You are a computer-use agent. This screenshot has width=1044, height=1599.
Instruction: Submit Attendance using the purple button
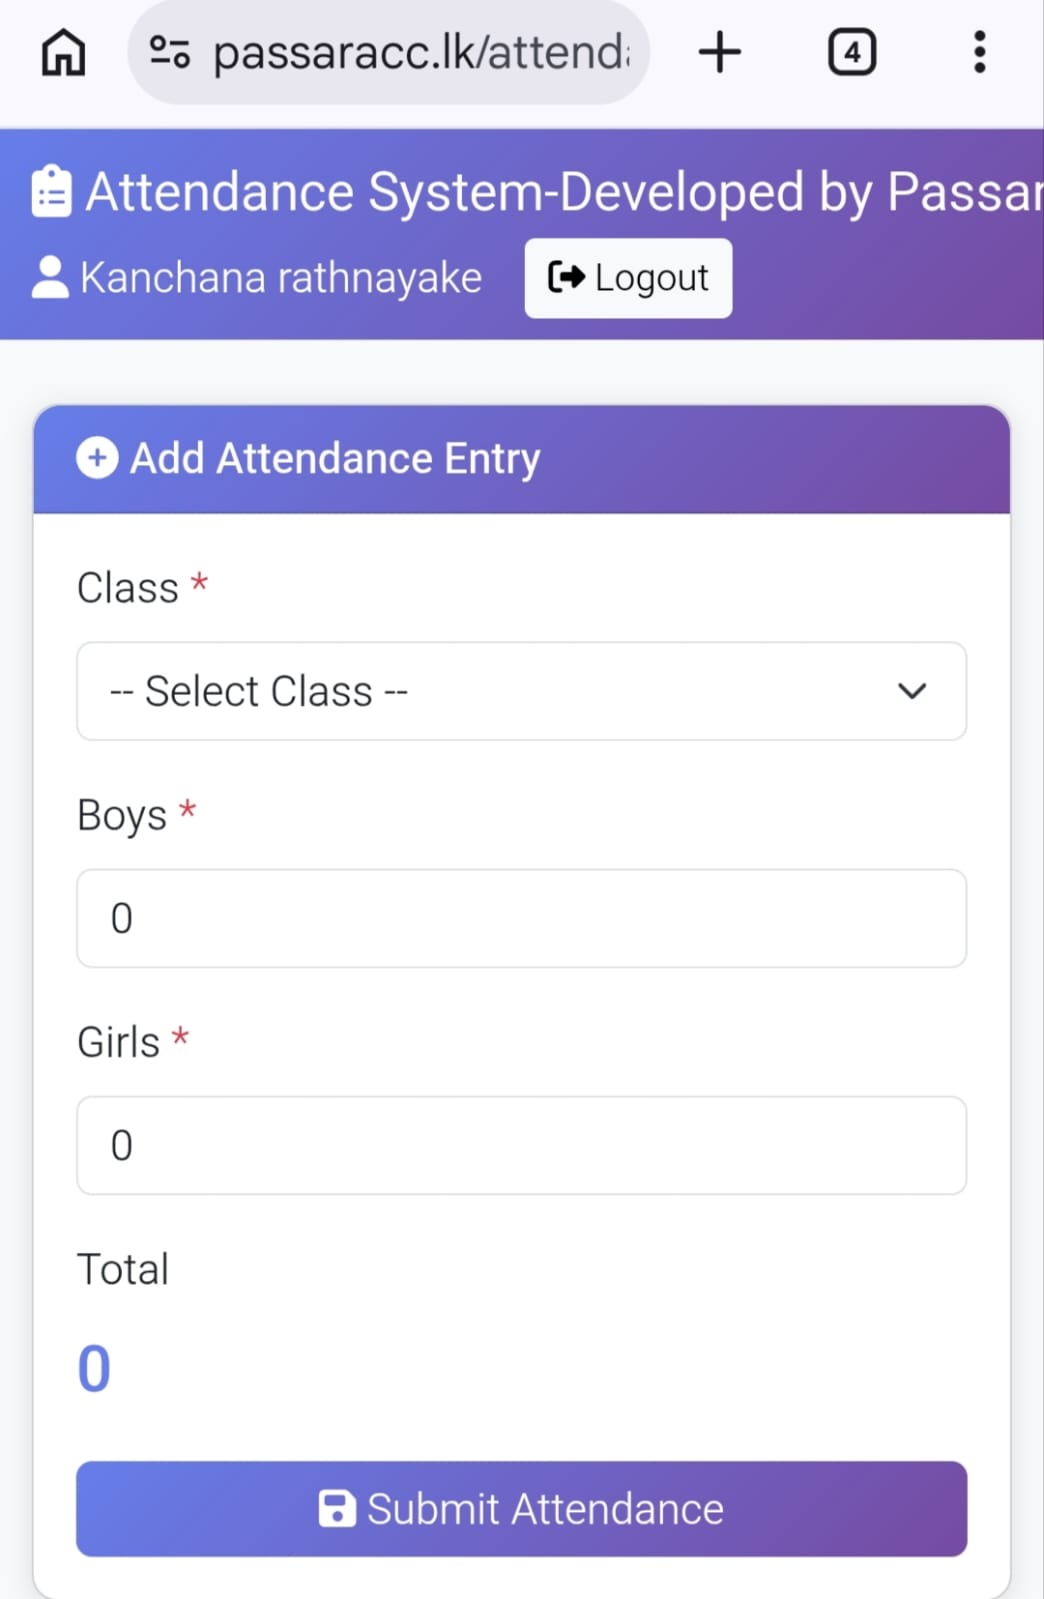521,1508
